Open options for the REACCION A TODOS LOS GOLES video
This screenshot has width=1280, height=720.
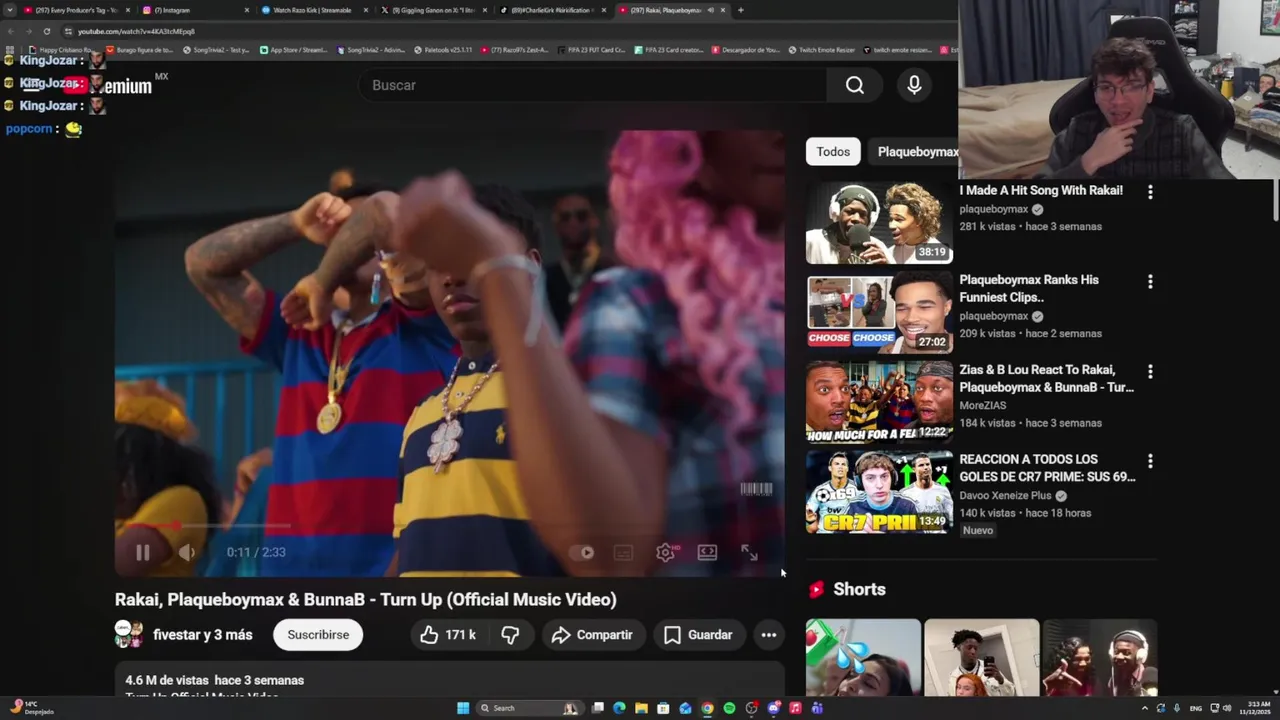pyautogui.click(x=1150, y=461)
